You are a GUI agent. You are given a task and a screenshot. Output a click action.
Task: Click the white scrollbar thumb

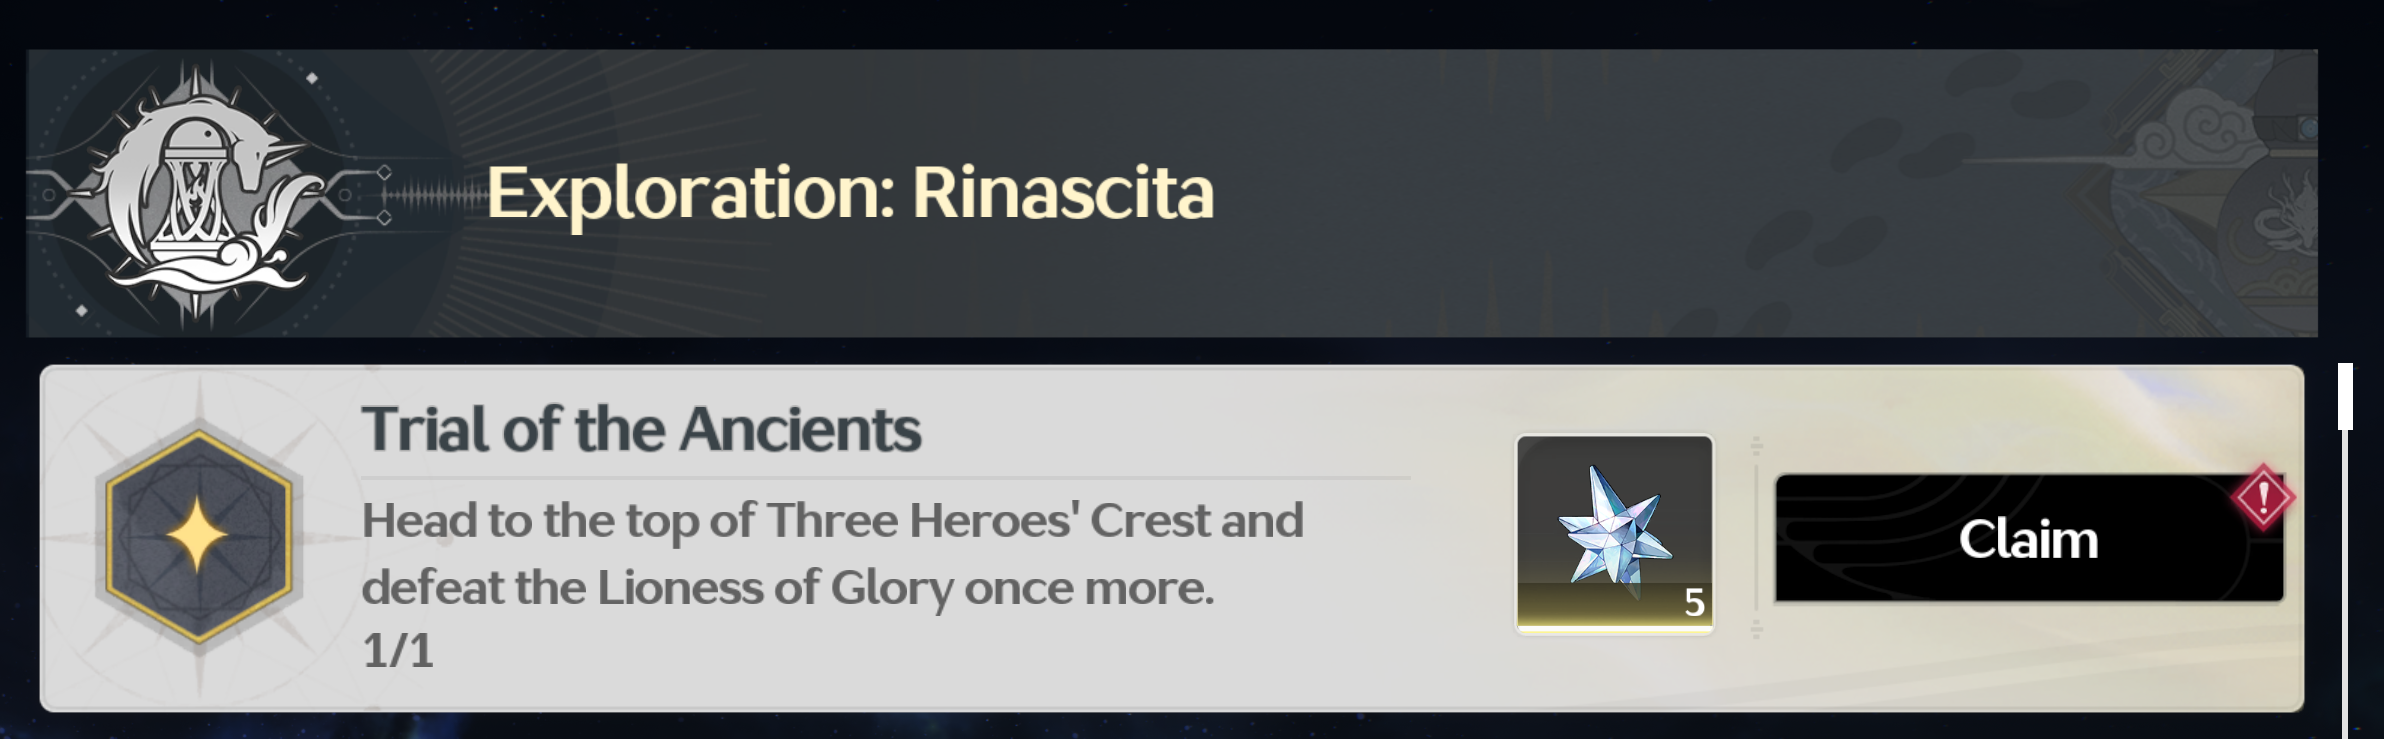(2345, 396)
